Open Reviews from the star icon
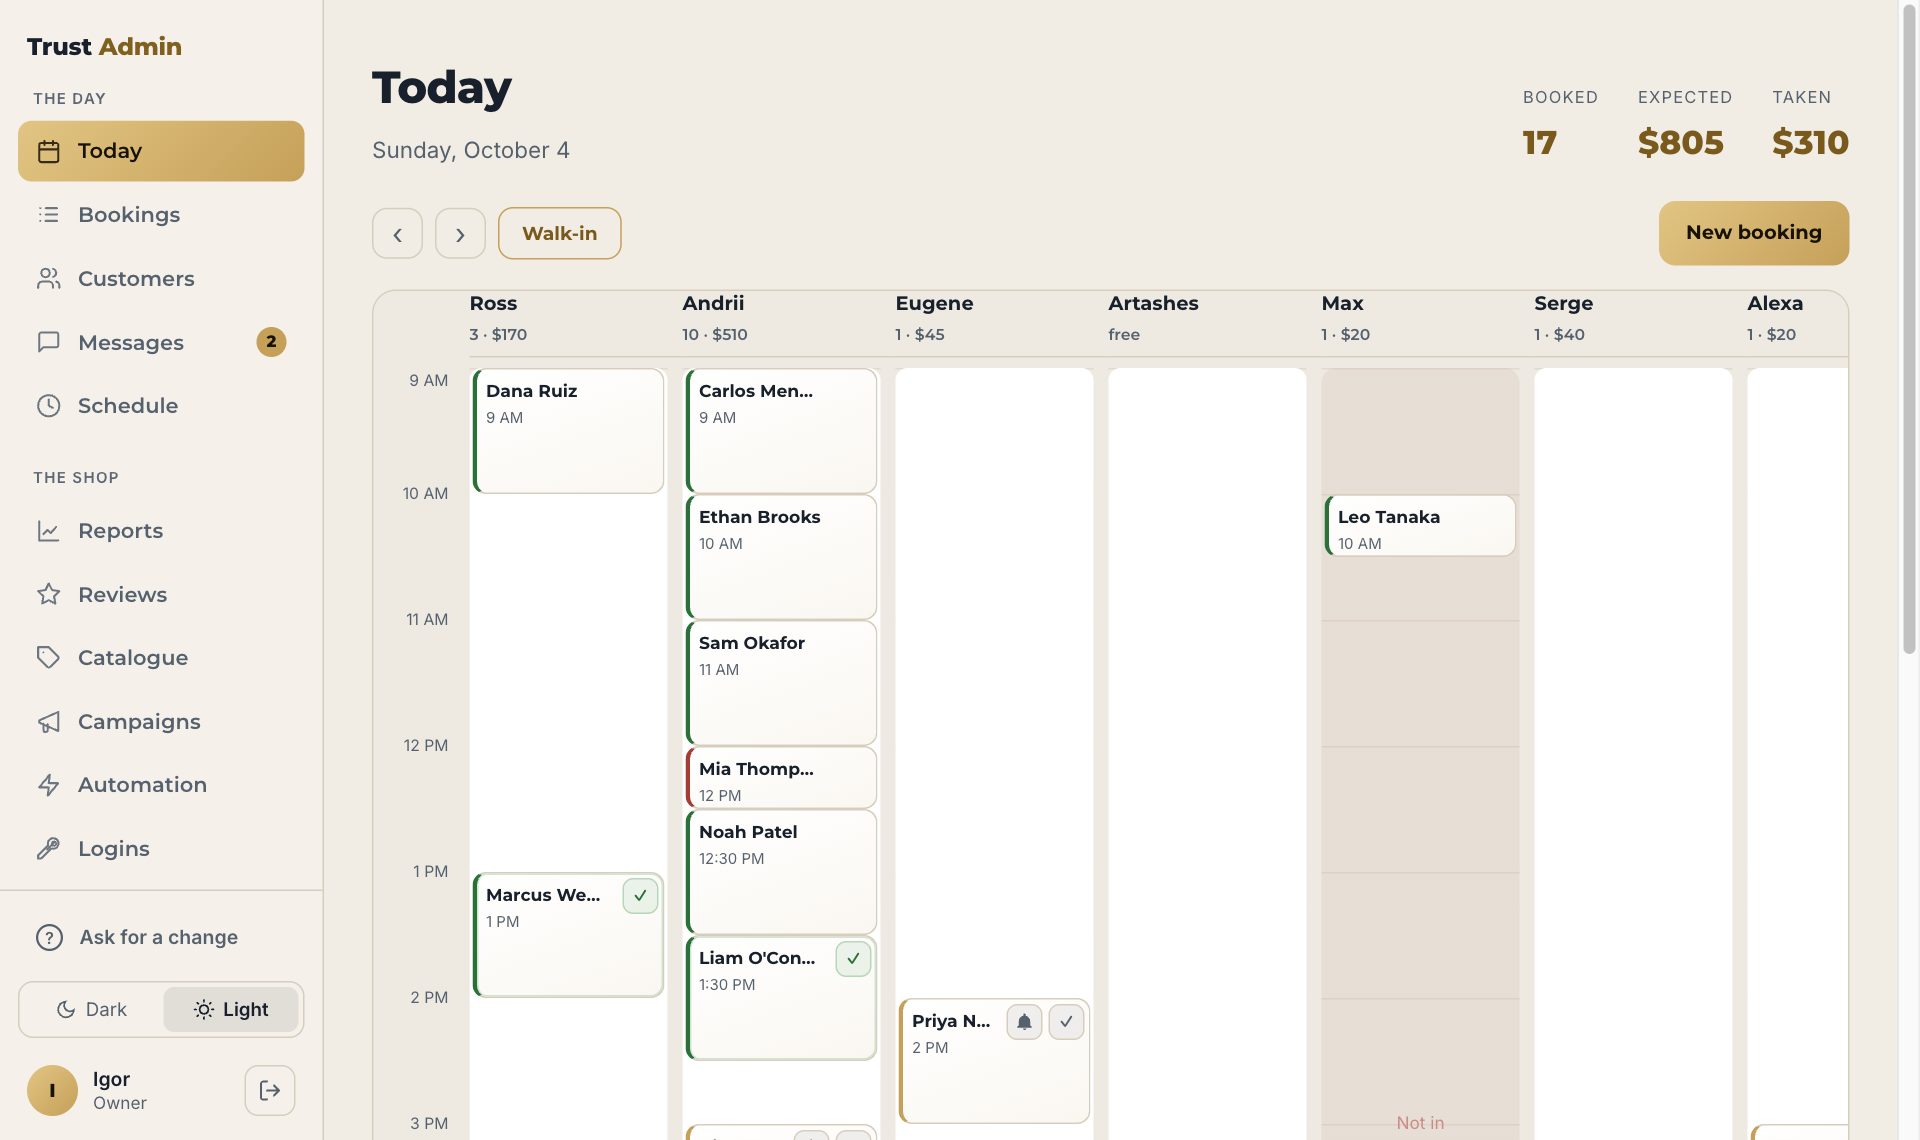1920x1140 pixels. [x=48, y=595]
